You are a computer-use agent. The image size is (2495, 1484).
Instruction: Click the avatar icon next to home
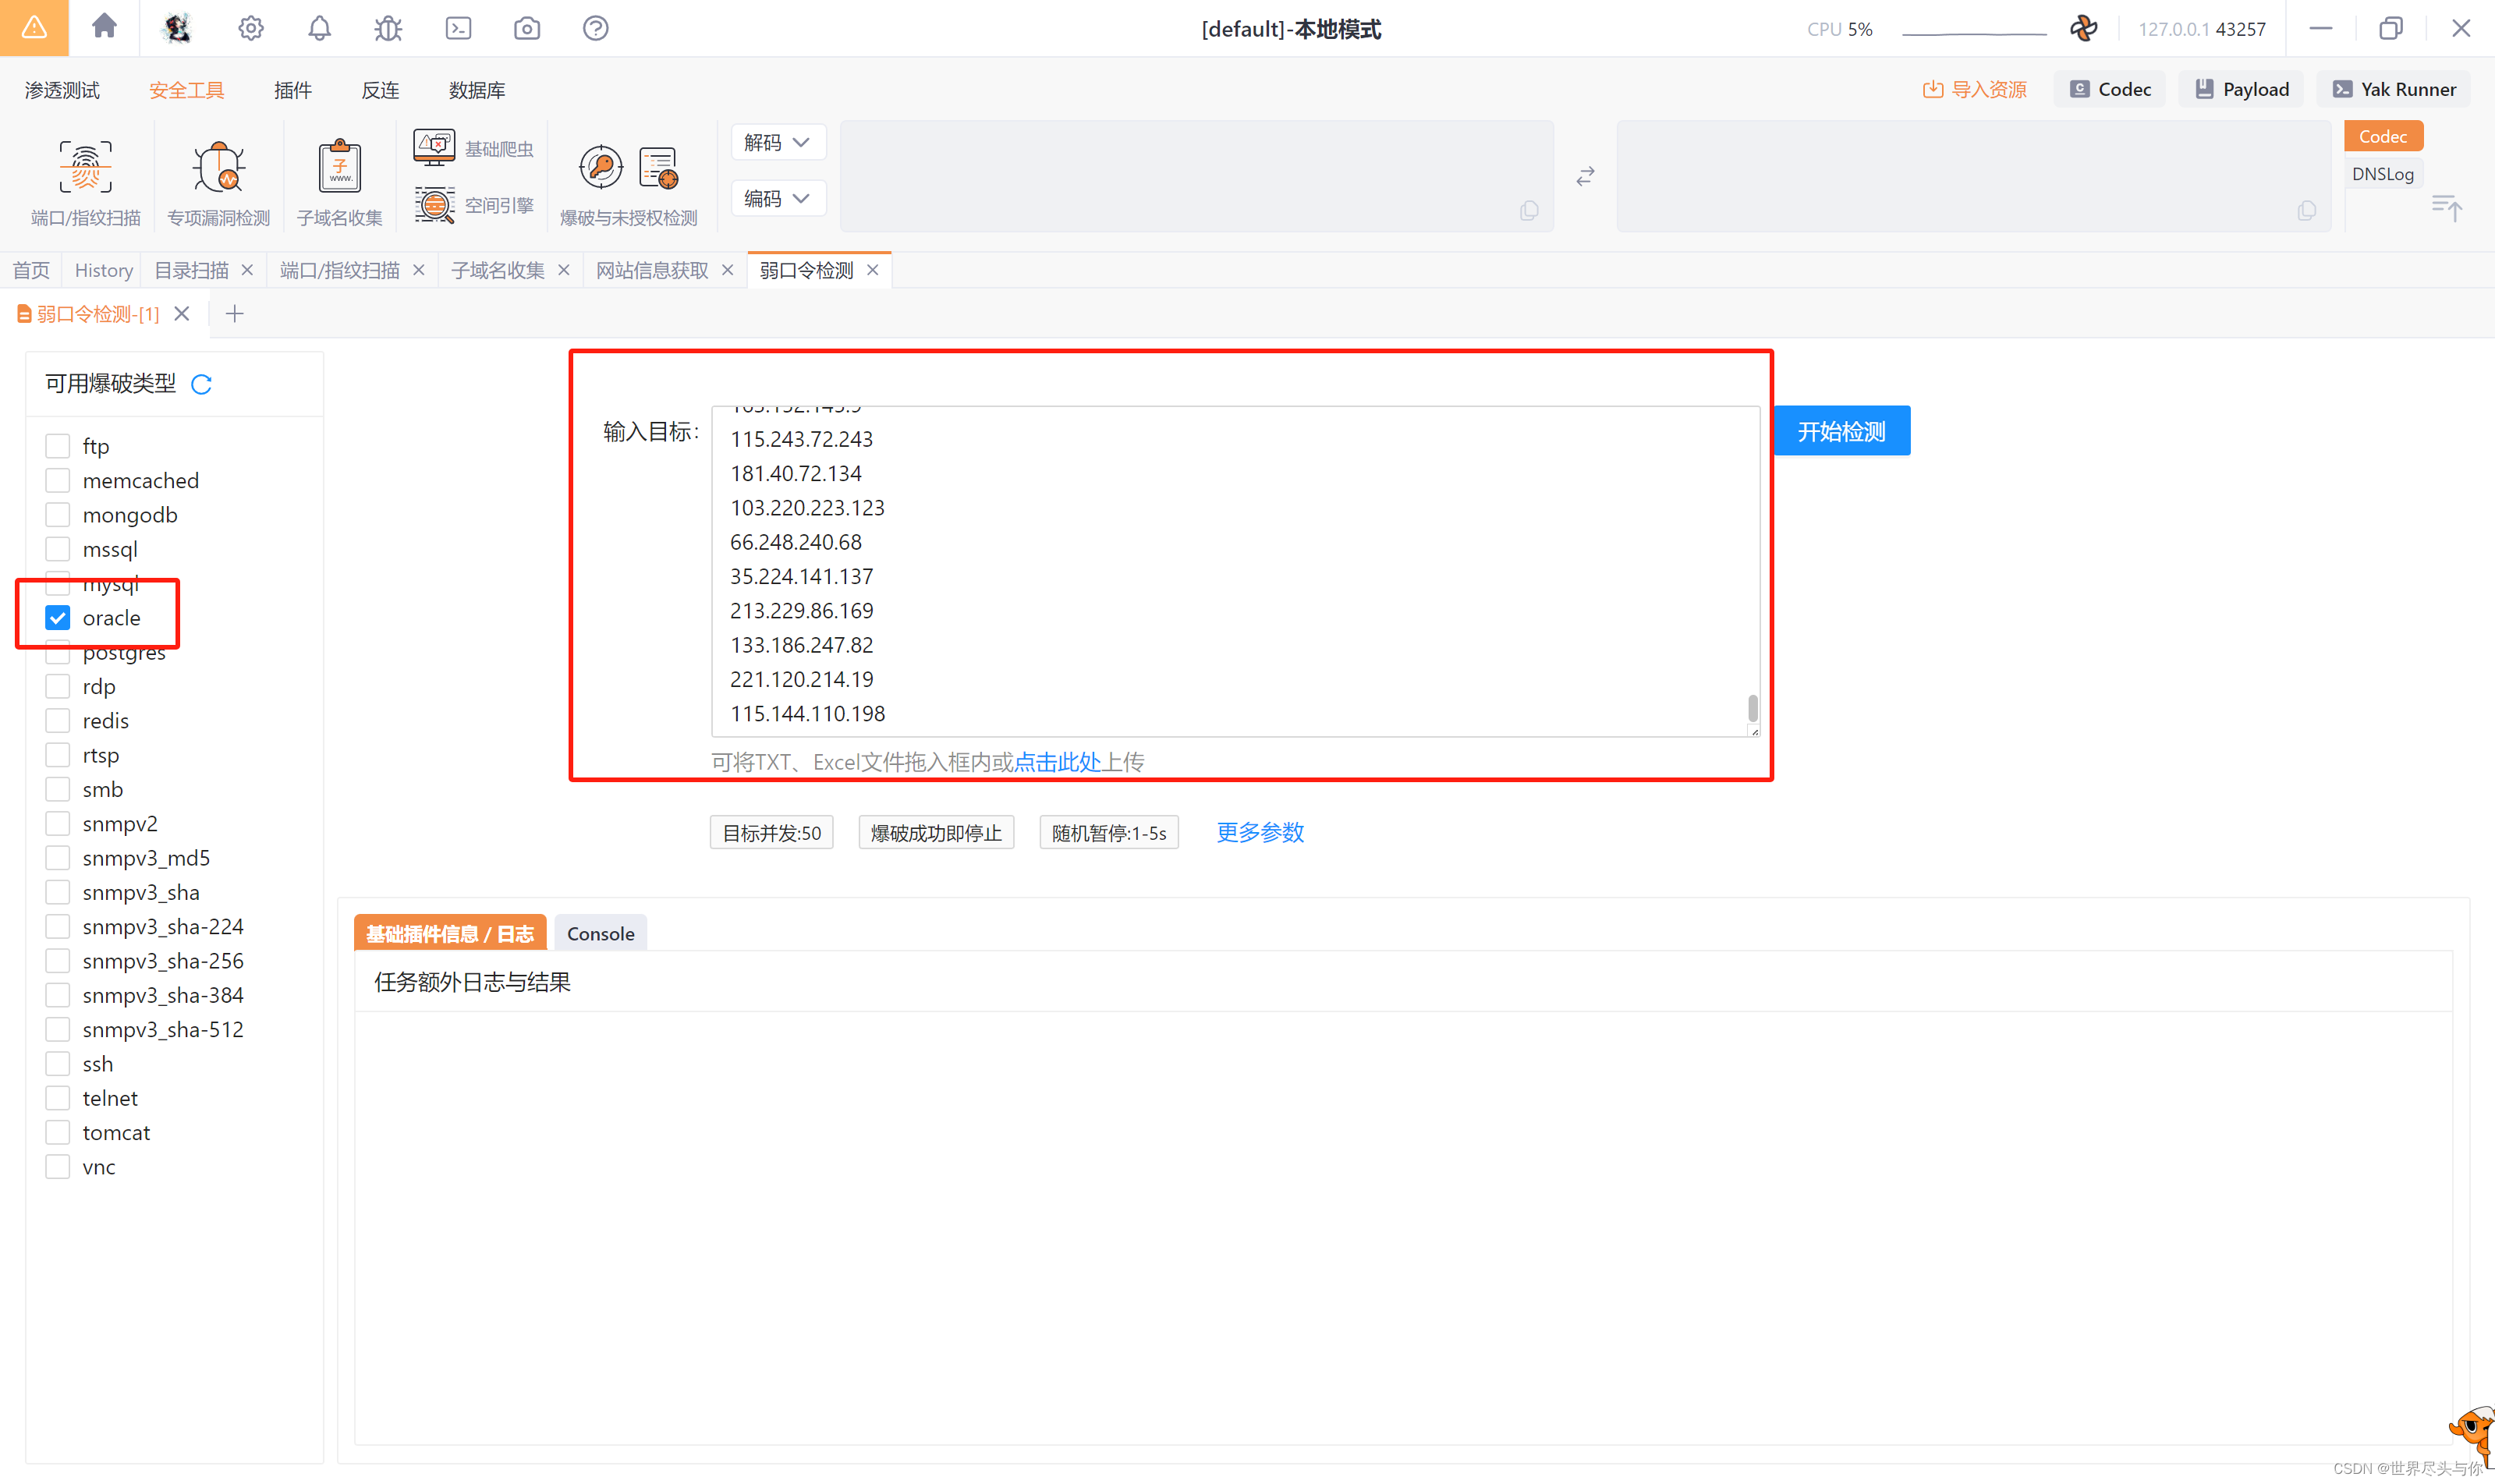177,28
